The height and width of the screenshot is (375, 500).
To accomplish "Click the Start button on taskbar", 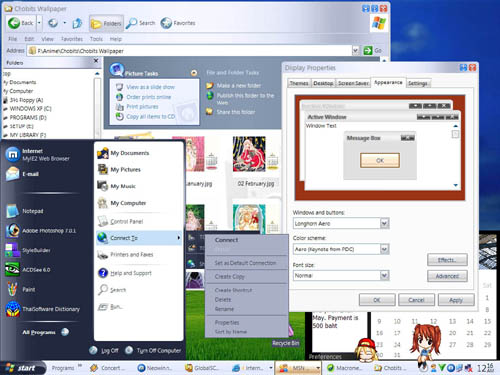I will tap(23, 368).
